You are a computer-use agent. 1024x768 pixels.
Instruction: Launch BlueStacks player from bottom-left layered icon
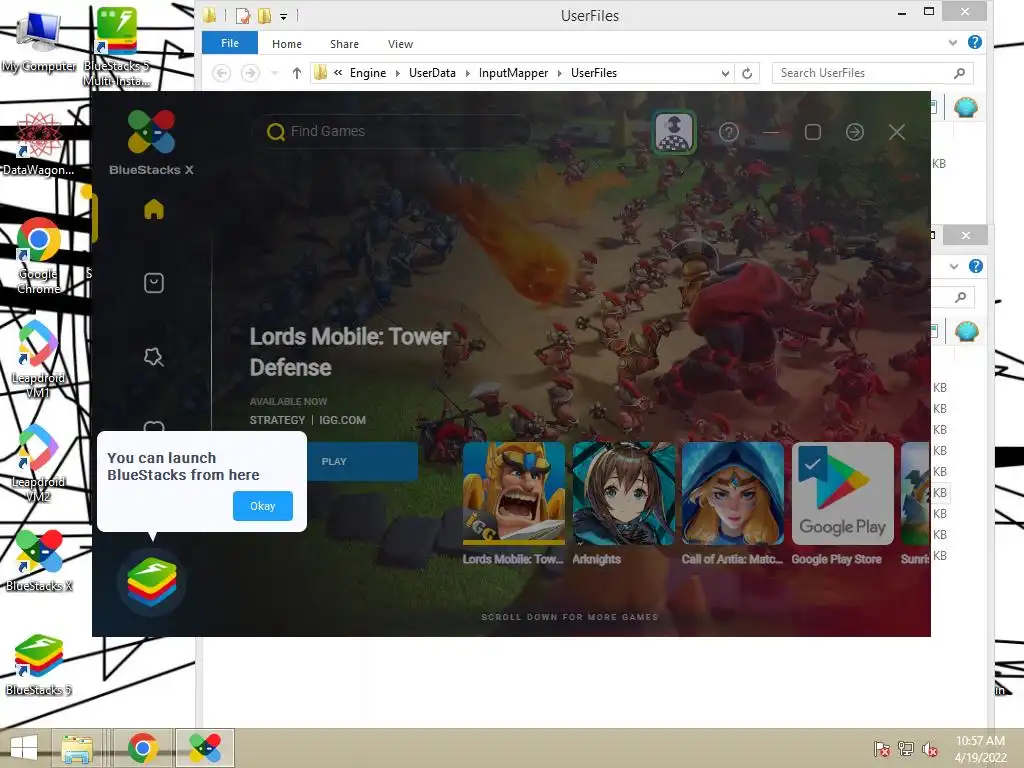coord(152,581)
